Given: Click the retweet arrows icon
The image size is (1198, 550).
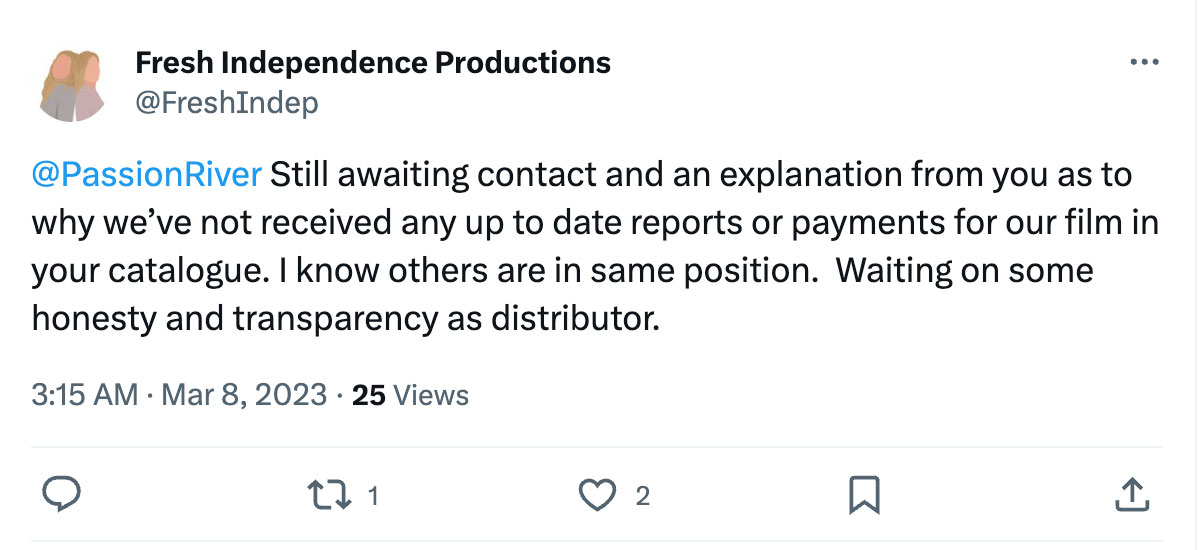Looking at the screenshot, I should pyautogui.click(x=329, y=495).
